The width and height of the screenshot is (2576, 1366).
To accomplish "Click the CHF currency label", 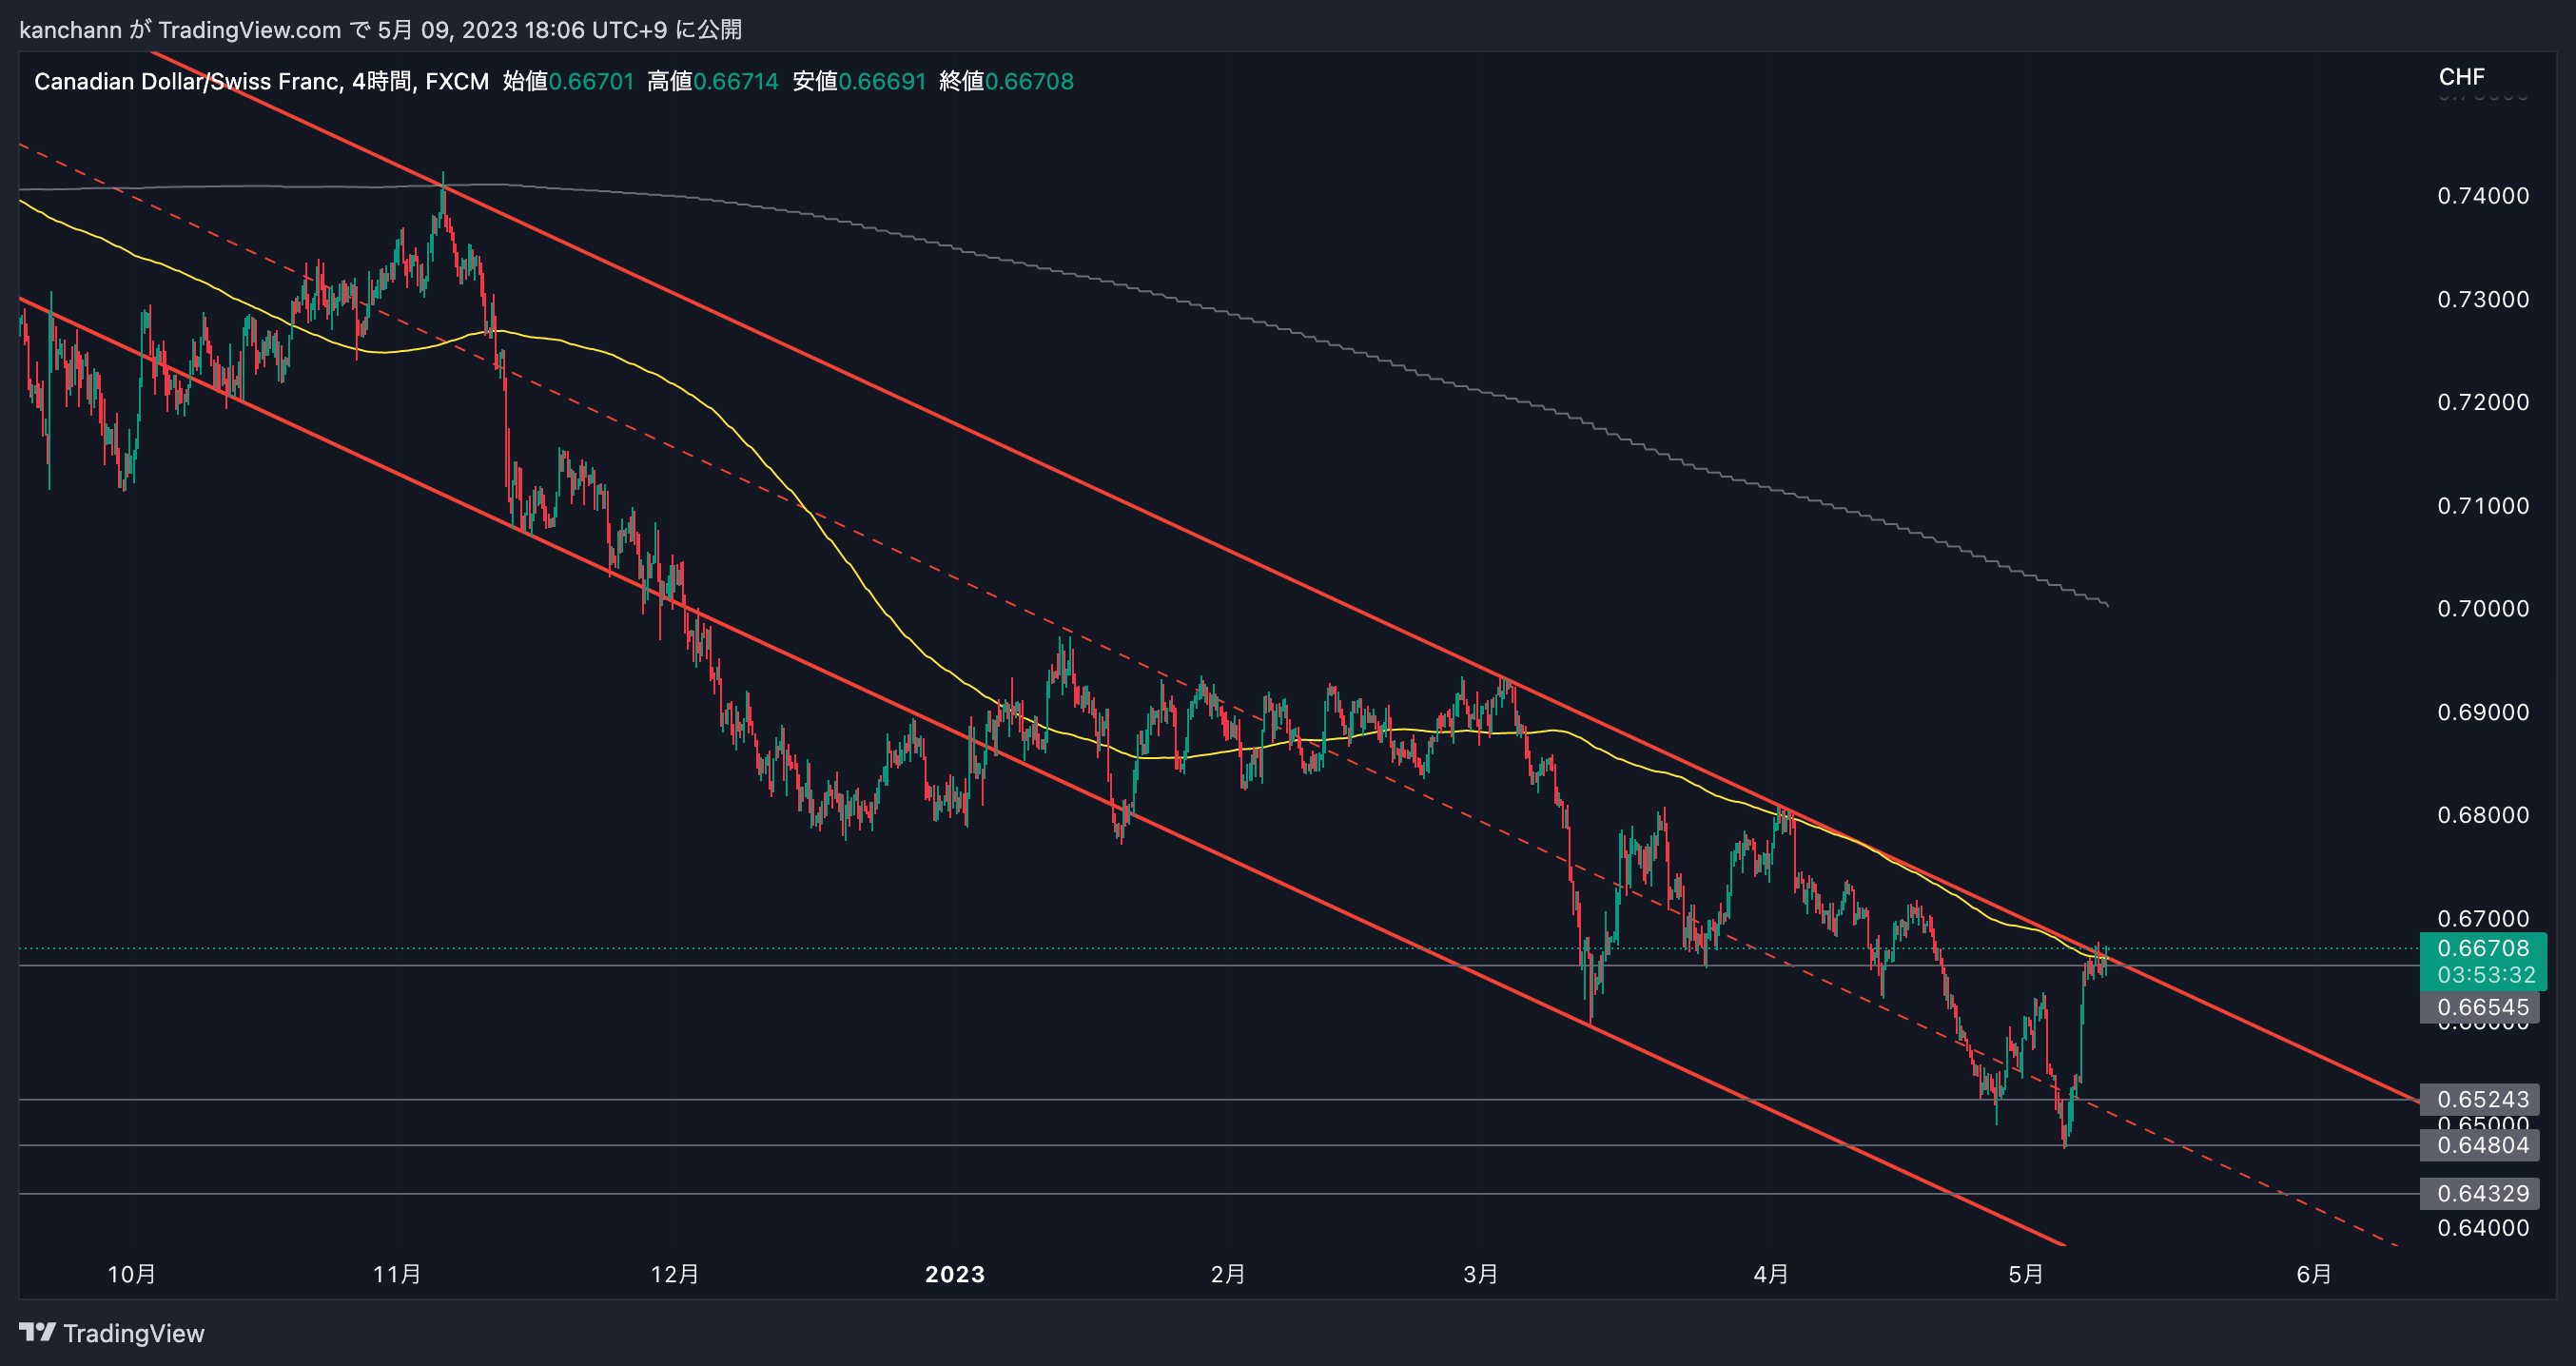I will (2461, 77).
